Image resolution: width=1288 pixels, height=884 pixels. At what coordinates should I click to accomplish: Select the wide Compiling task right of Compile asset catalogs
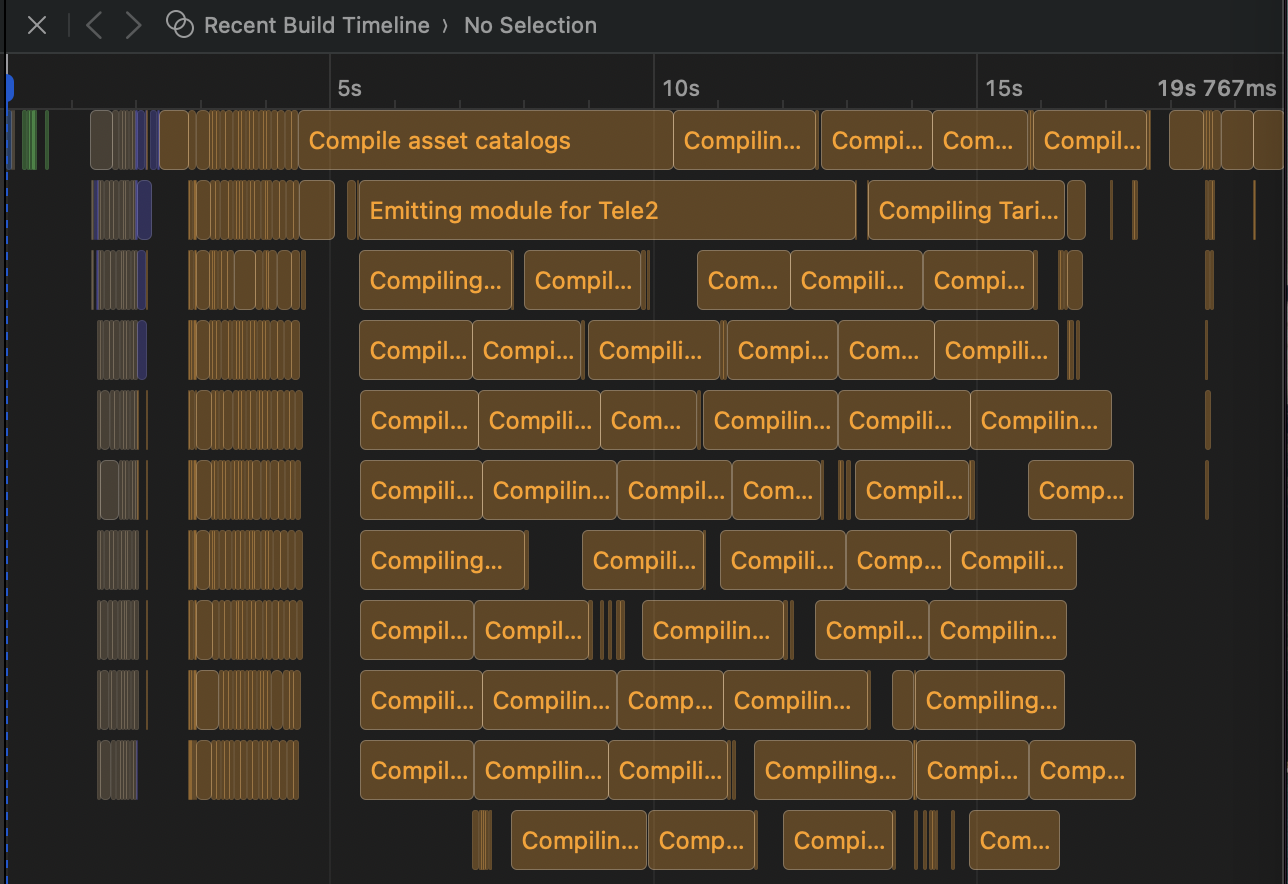pos(744,140)
